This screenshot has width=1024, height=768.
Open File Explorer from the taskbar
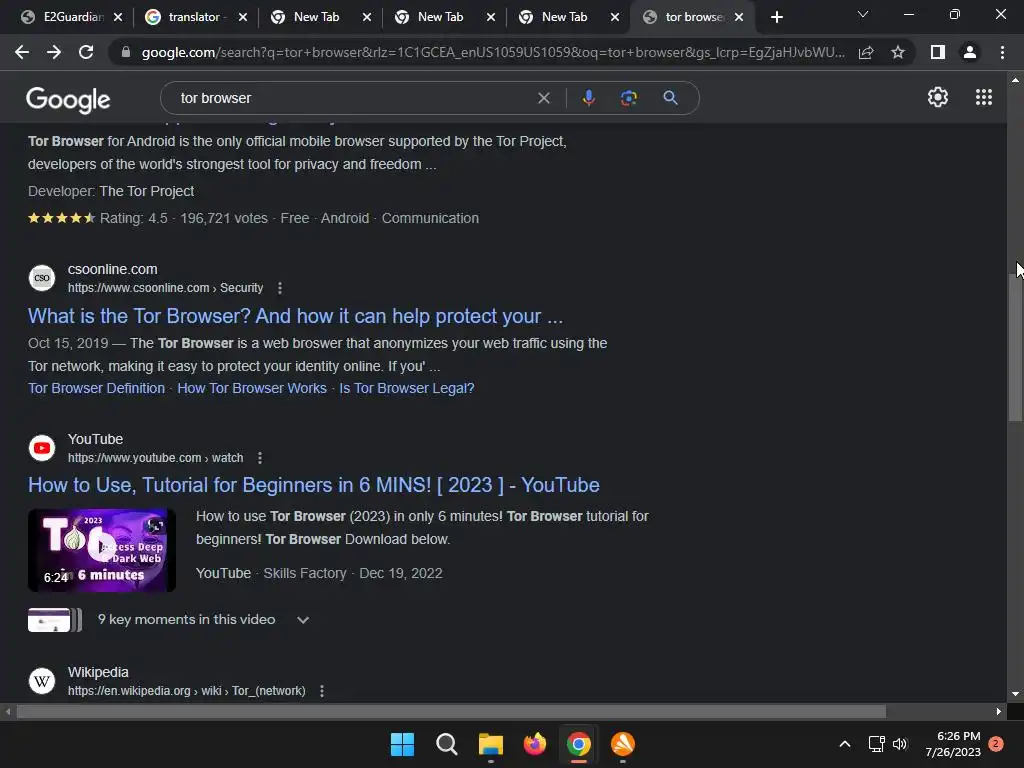pyautogui.click(x=490, y=744)
